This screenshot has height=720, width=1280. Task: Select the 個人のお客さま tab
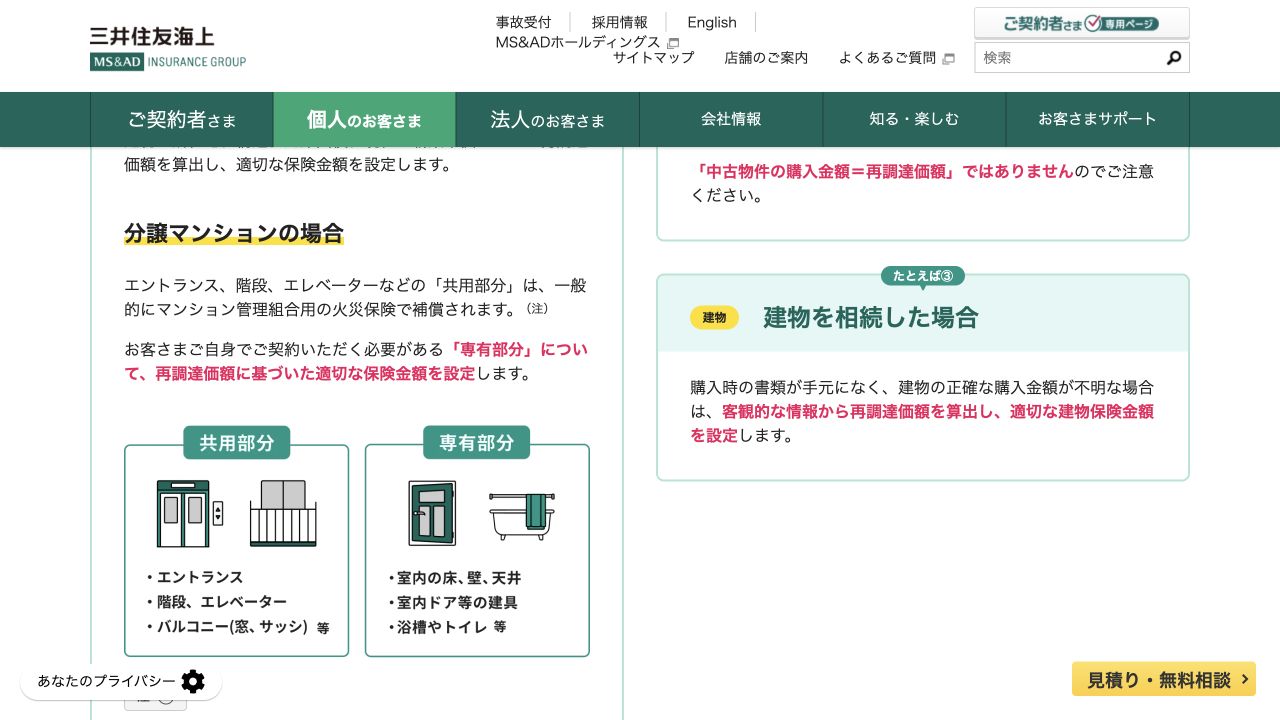click(x=364, y=120)
